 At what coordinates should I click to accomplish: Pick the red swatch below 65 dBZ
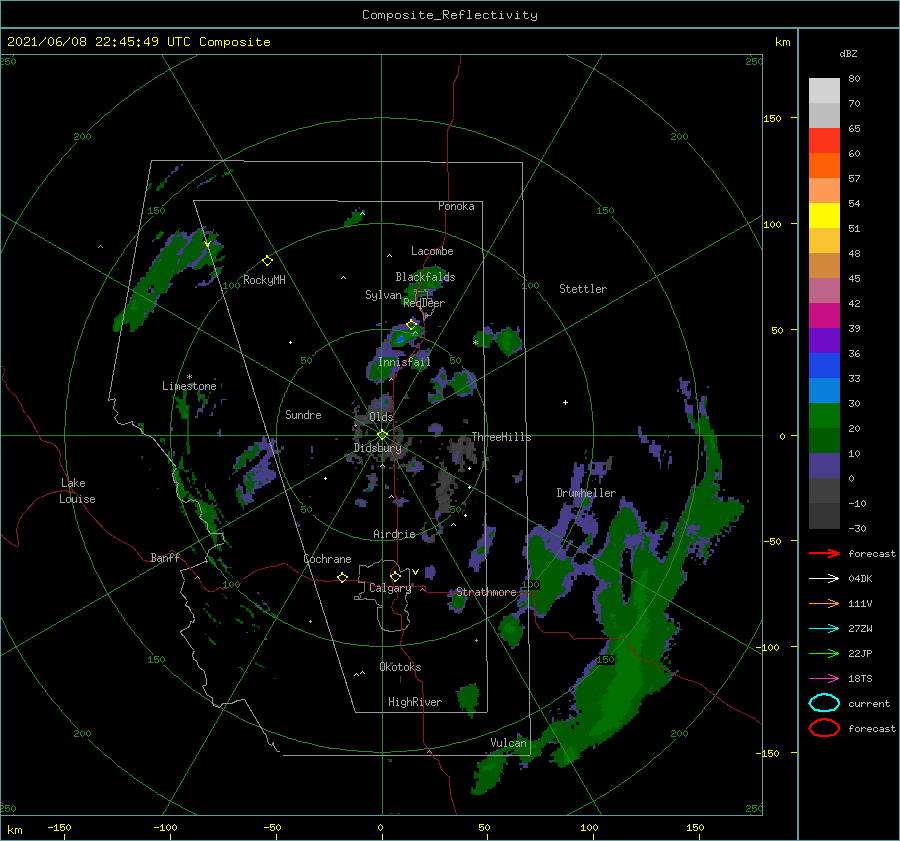tap(824, 141)
